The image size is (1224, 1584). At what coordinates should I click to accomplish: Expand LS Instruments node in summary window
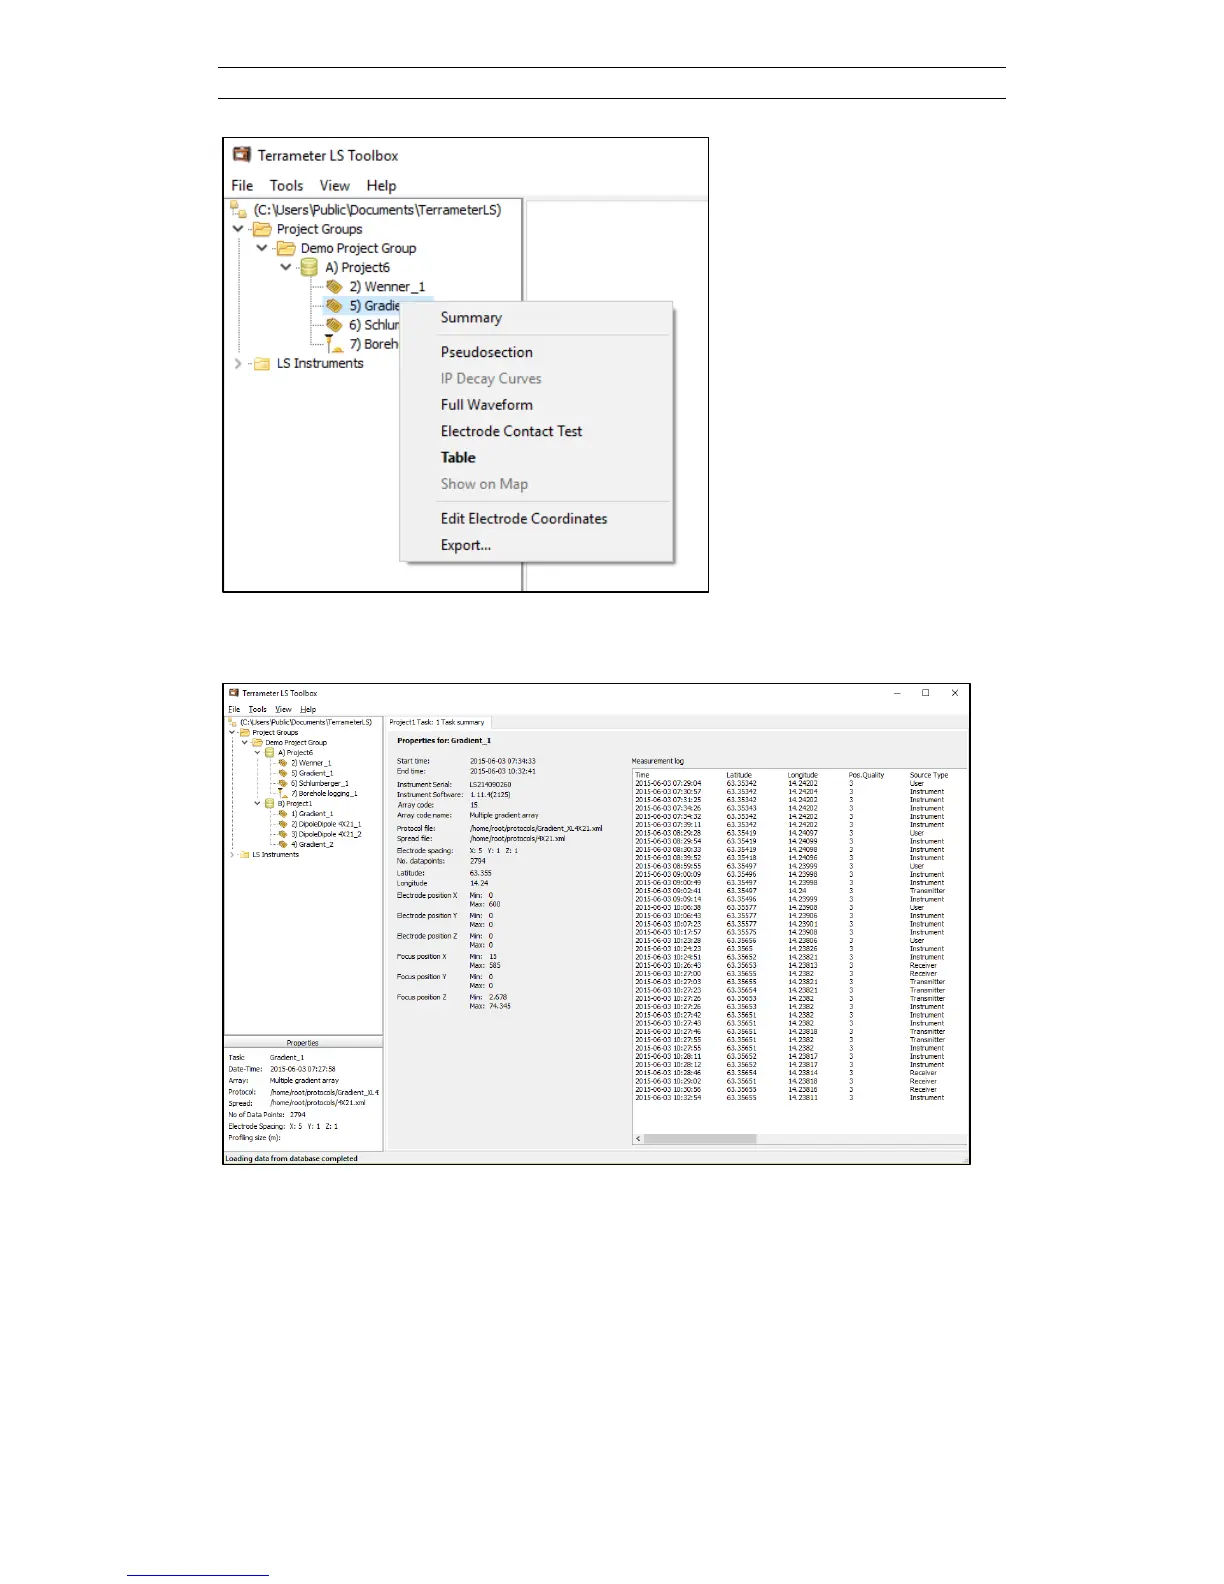point(232,855)
